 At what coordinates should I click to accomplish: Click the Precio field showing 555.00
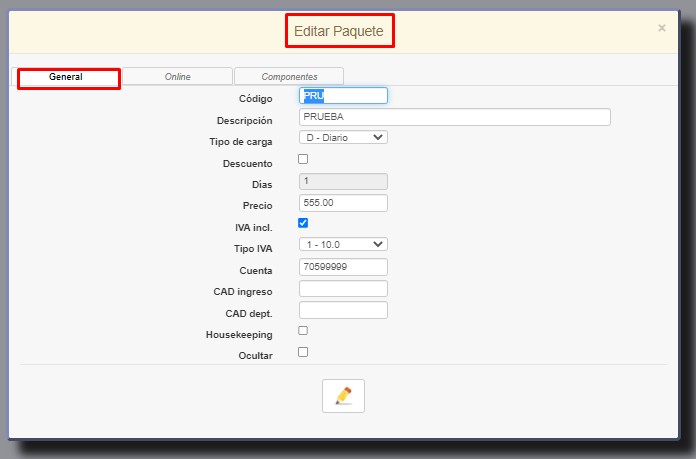point(343,203)
